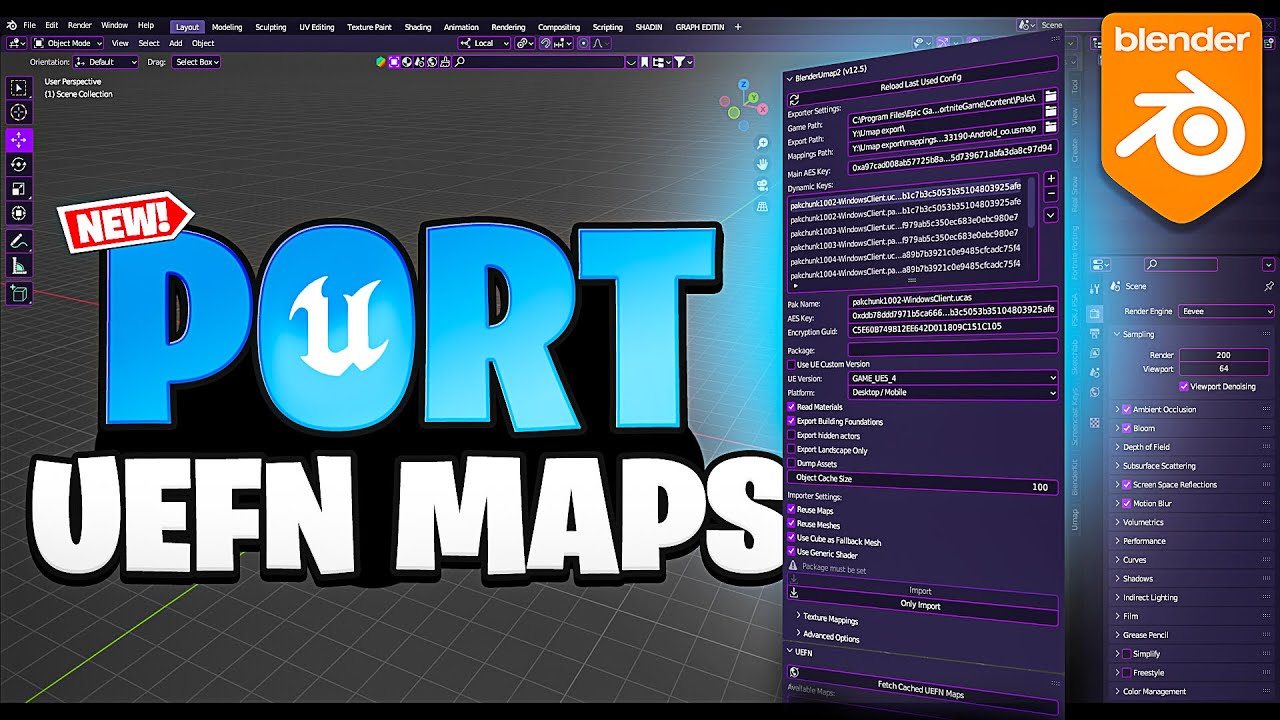Open the File menu

pos(29,25)
